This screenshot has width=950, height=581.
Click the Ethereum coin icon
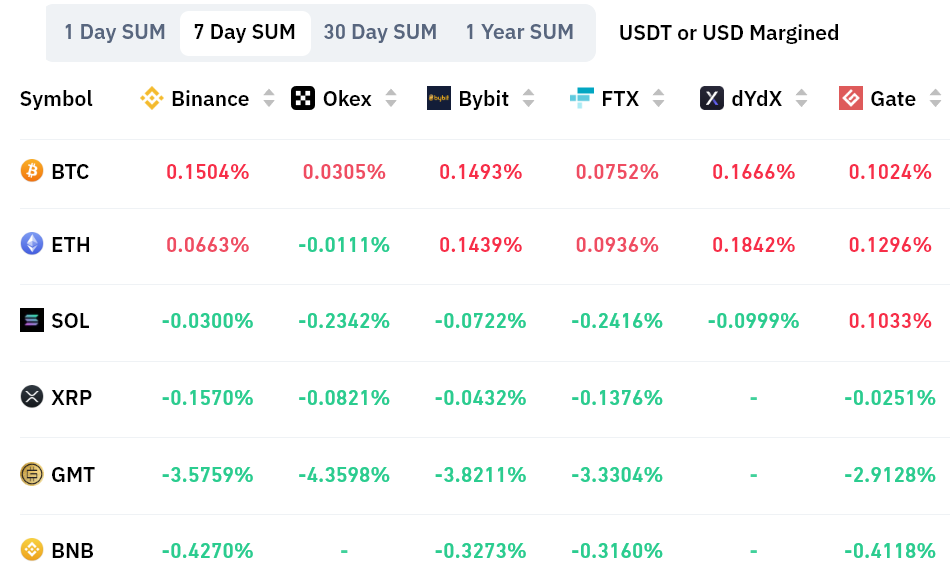pyautogui.click(x=32, y=244)
